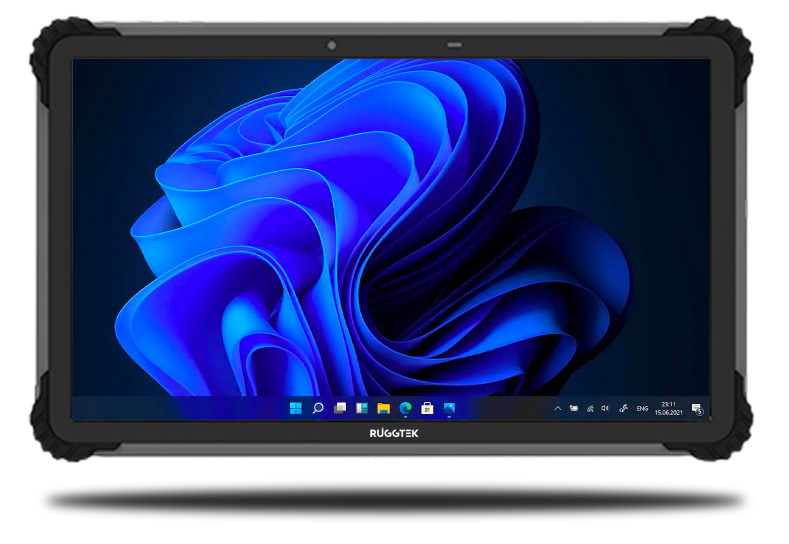Image resolution: width=789 pixels, height=544 pixels.
Task: Show hidden tray icons chevron
Action: 558,409
